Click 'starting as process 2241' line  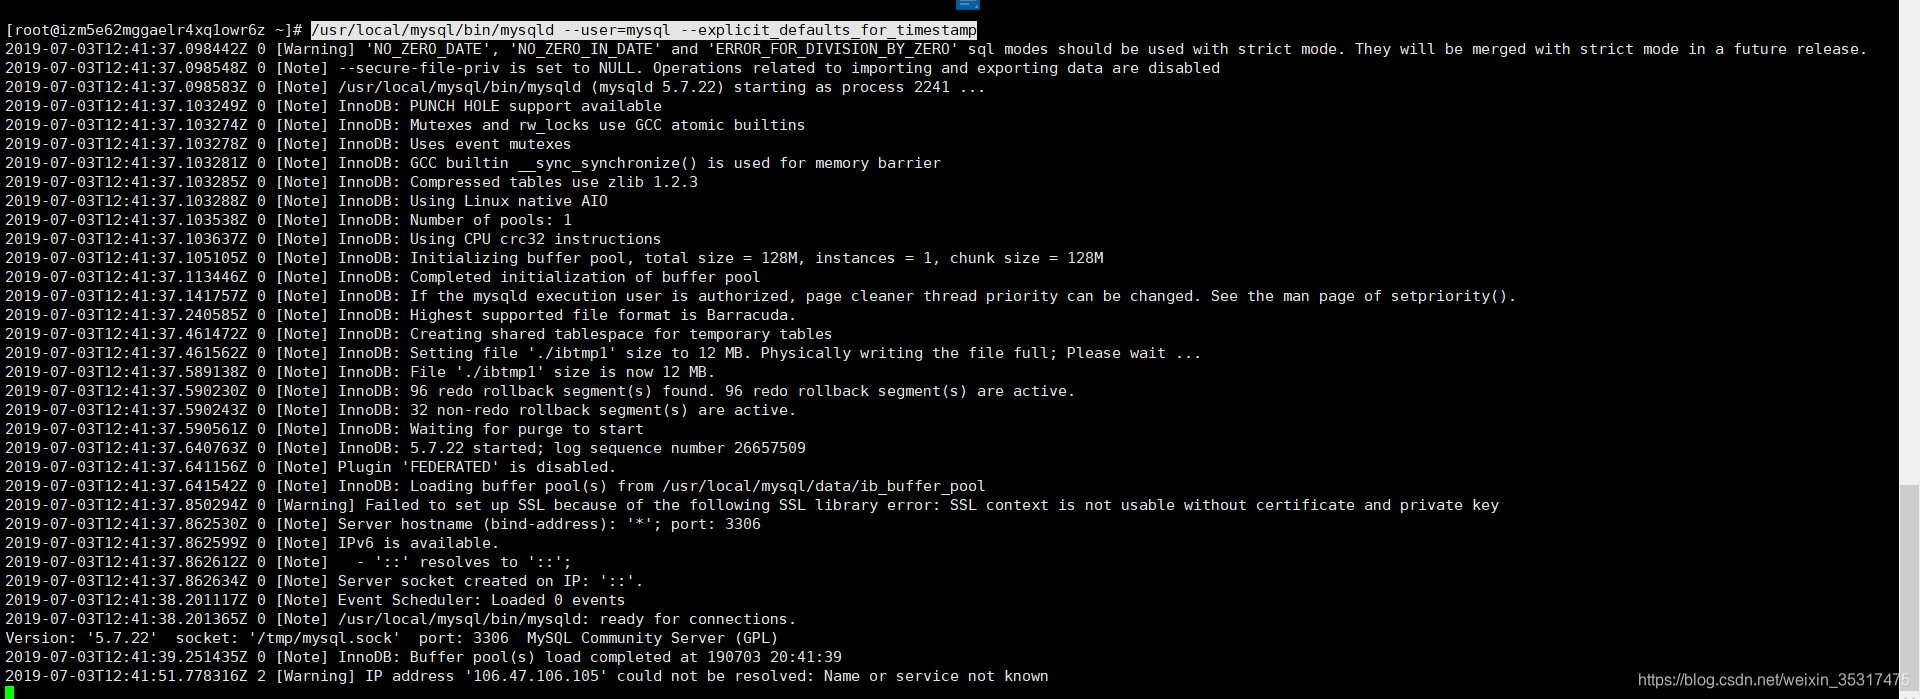(495, 87)
